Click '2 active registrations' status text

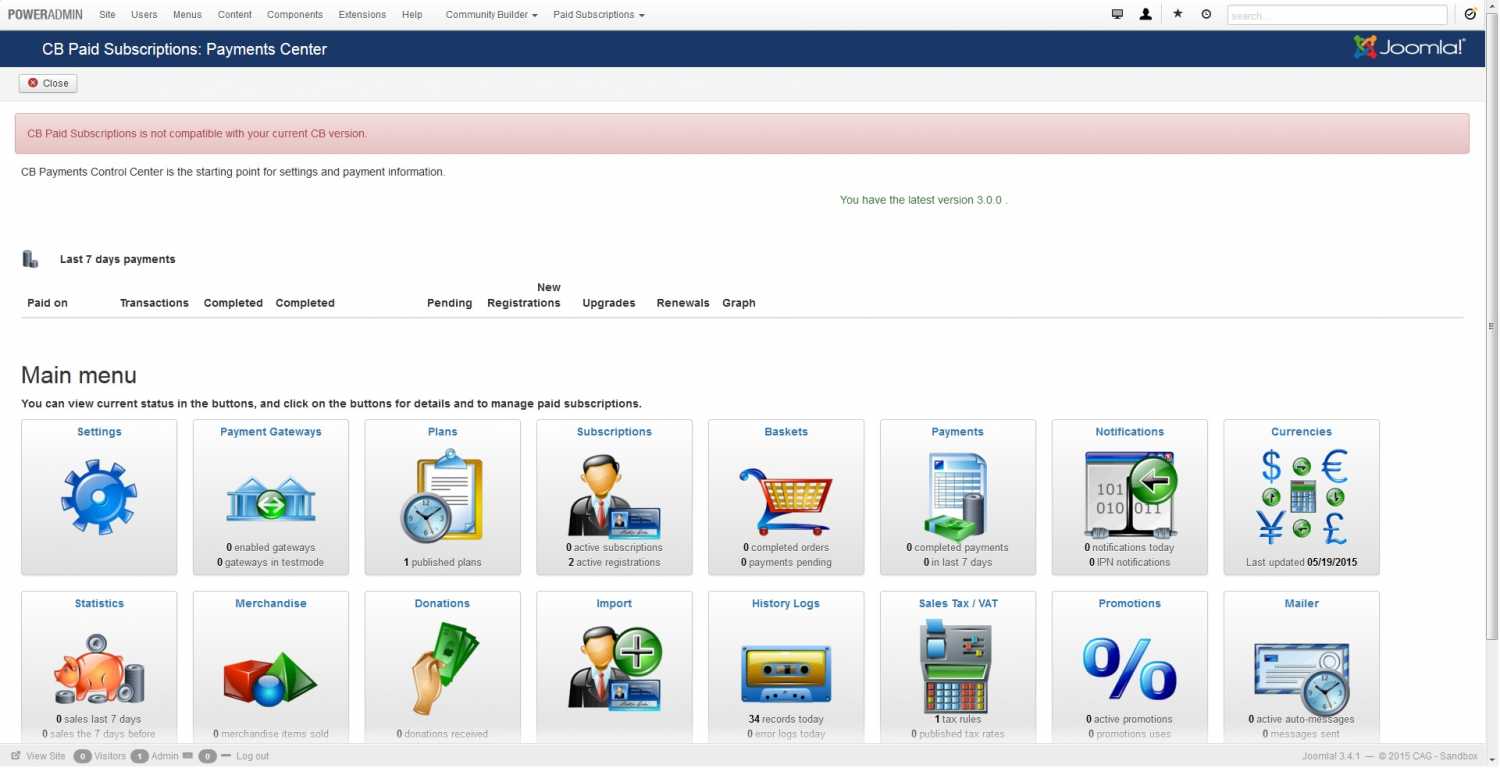click(614, 563)
